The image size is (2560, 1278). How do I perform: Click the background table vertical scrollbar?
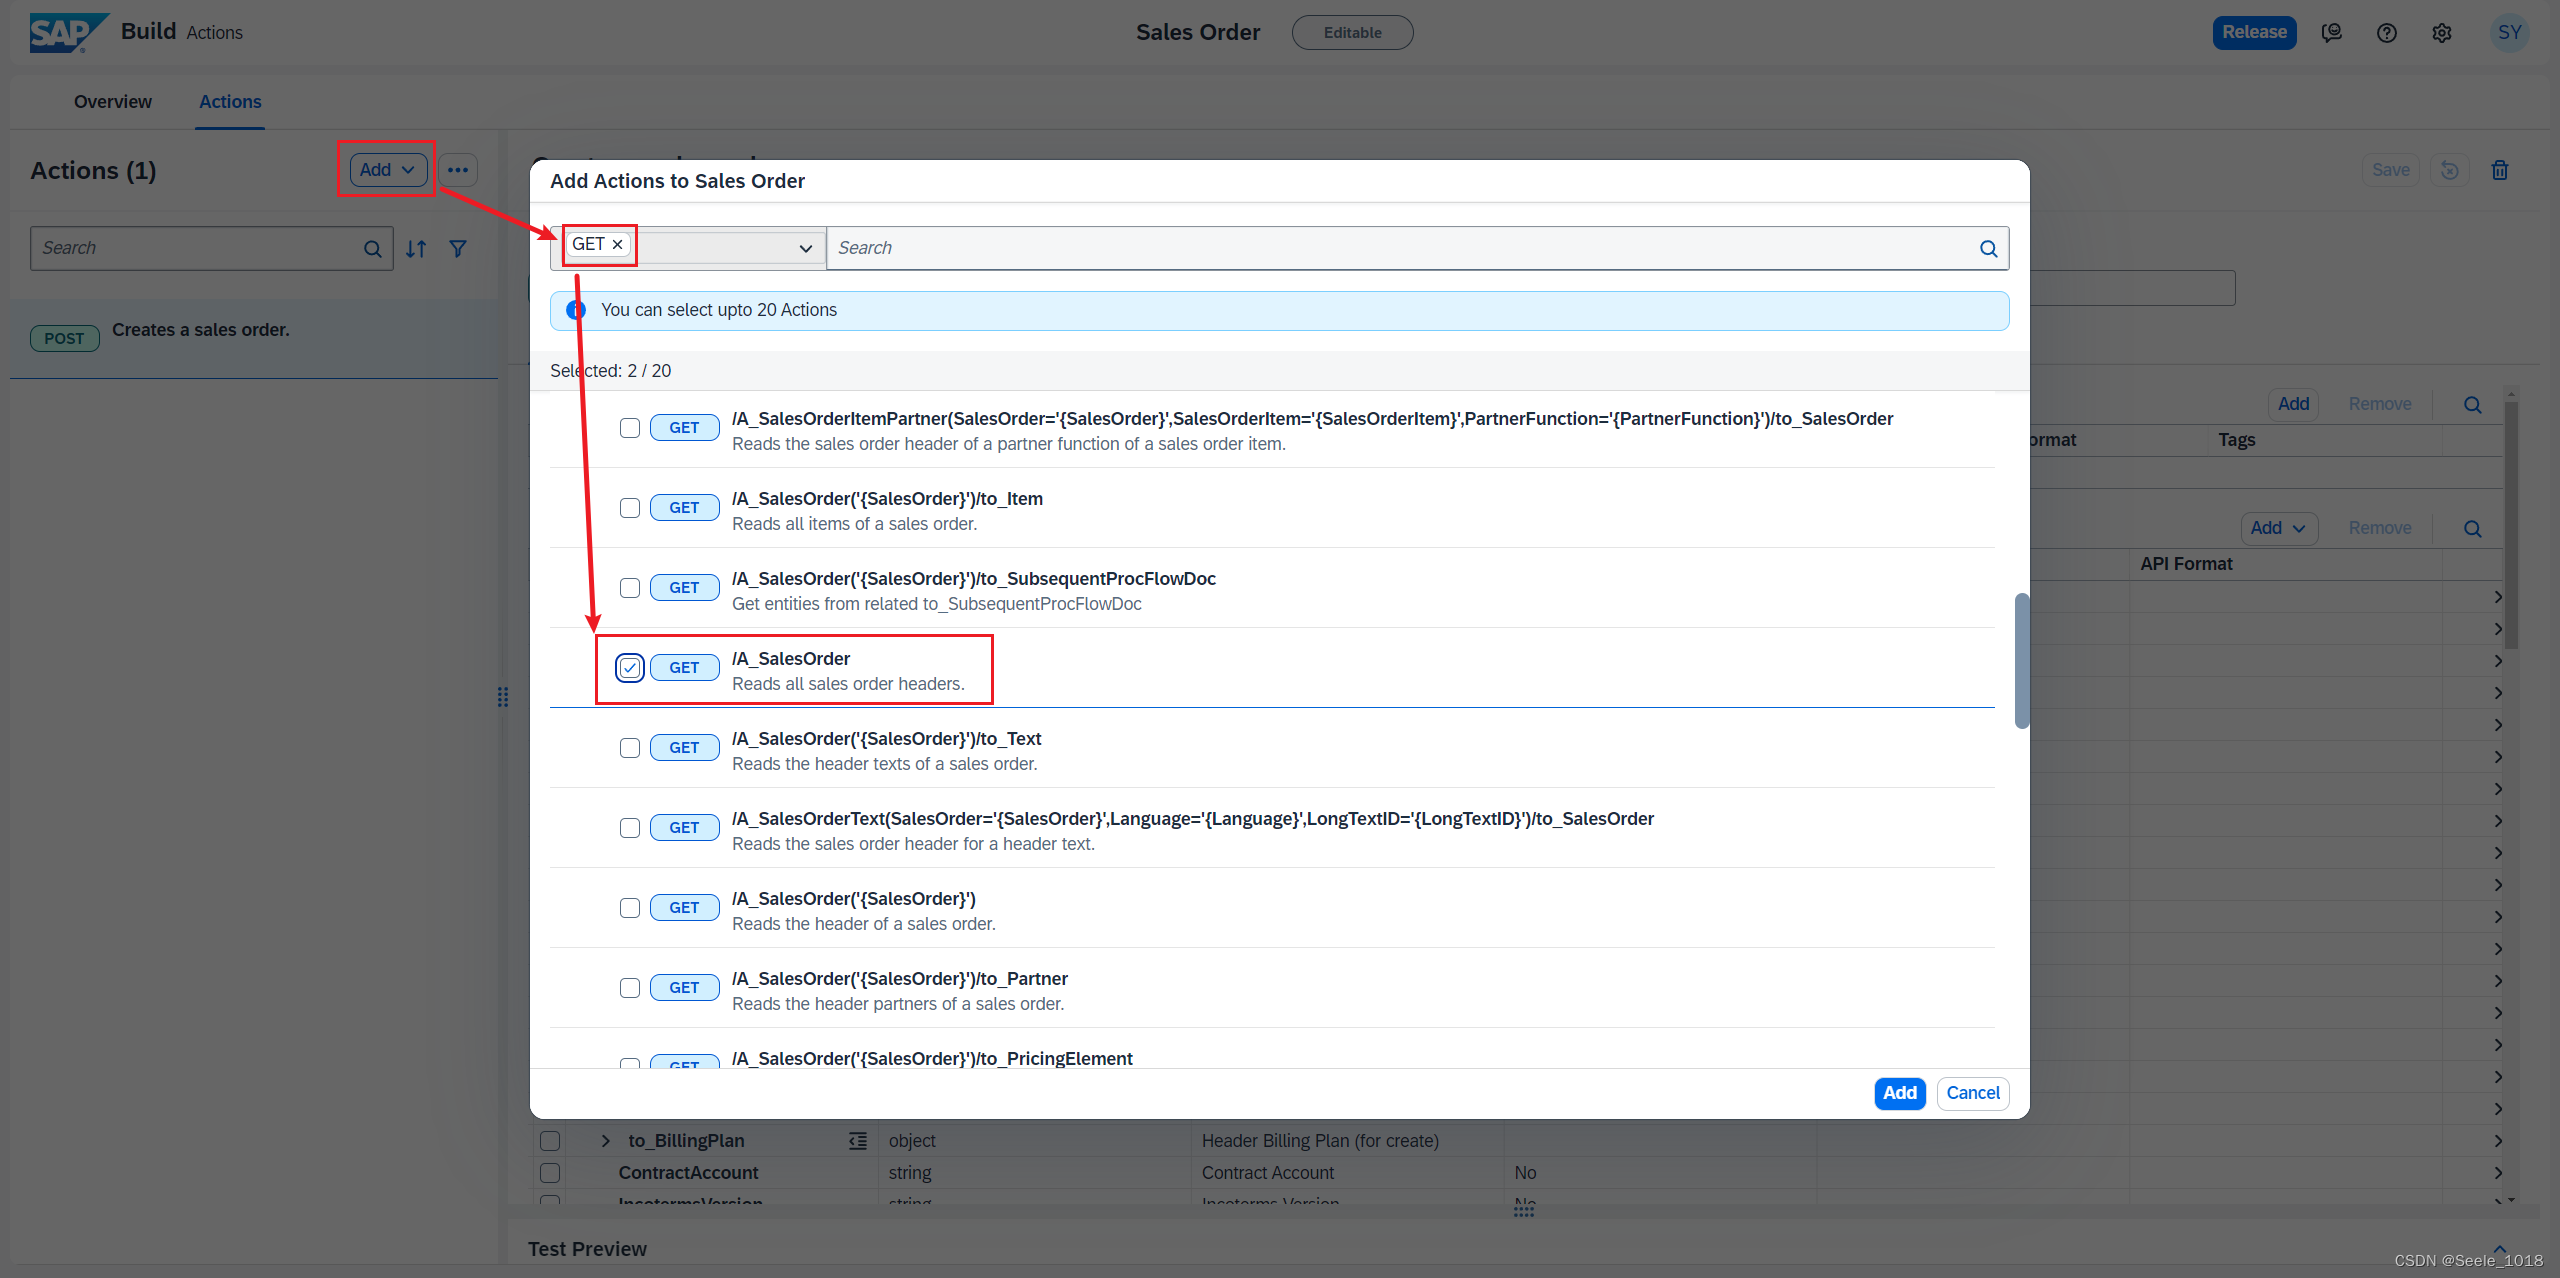click(x=2511, y=525)
